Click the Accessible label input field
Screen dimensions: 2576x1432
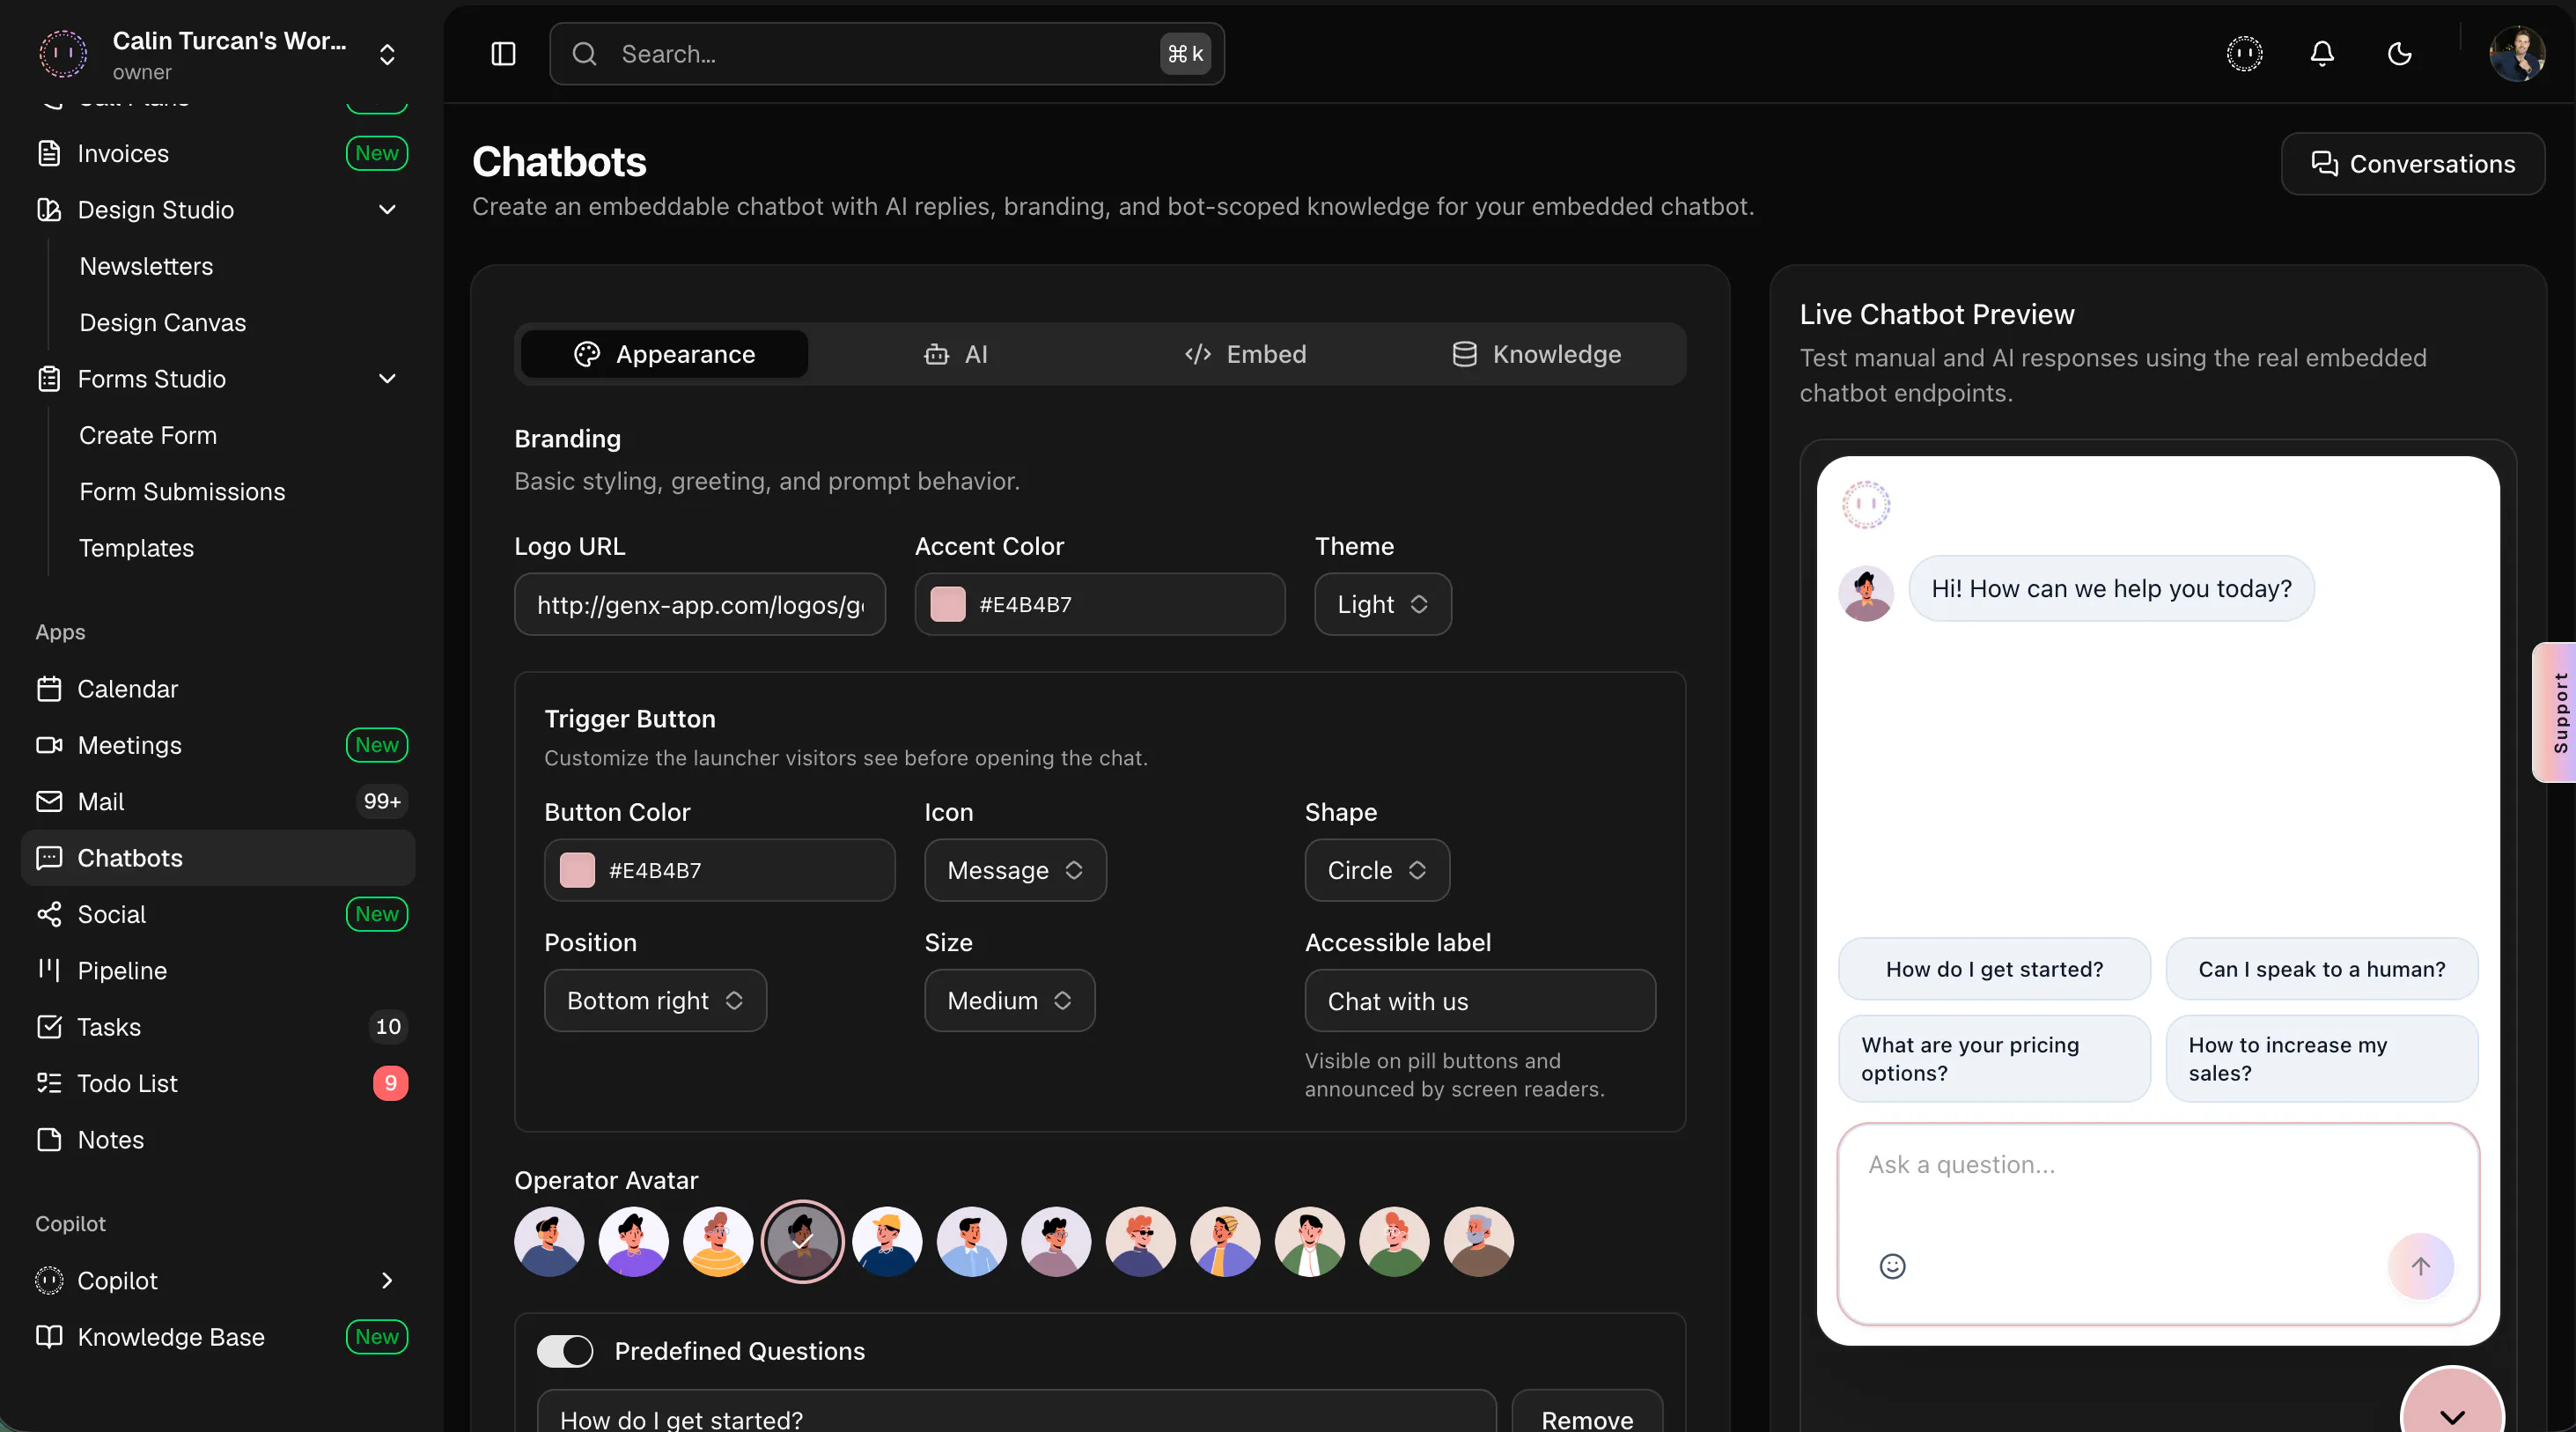point(1480,1000)
